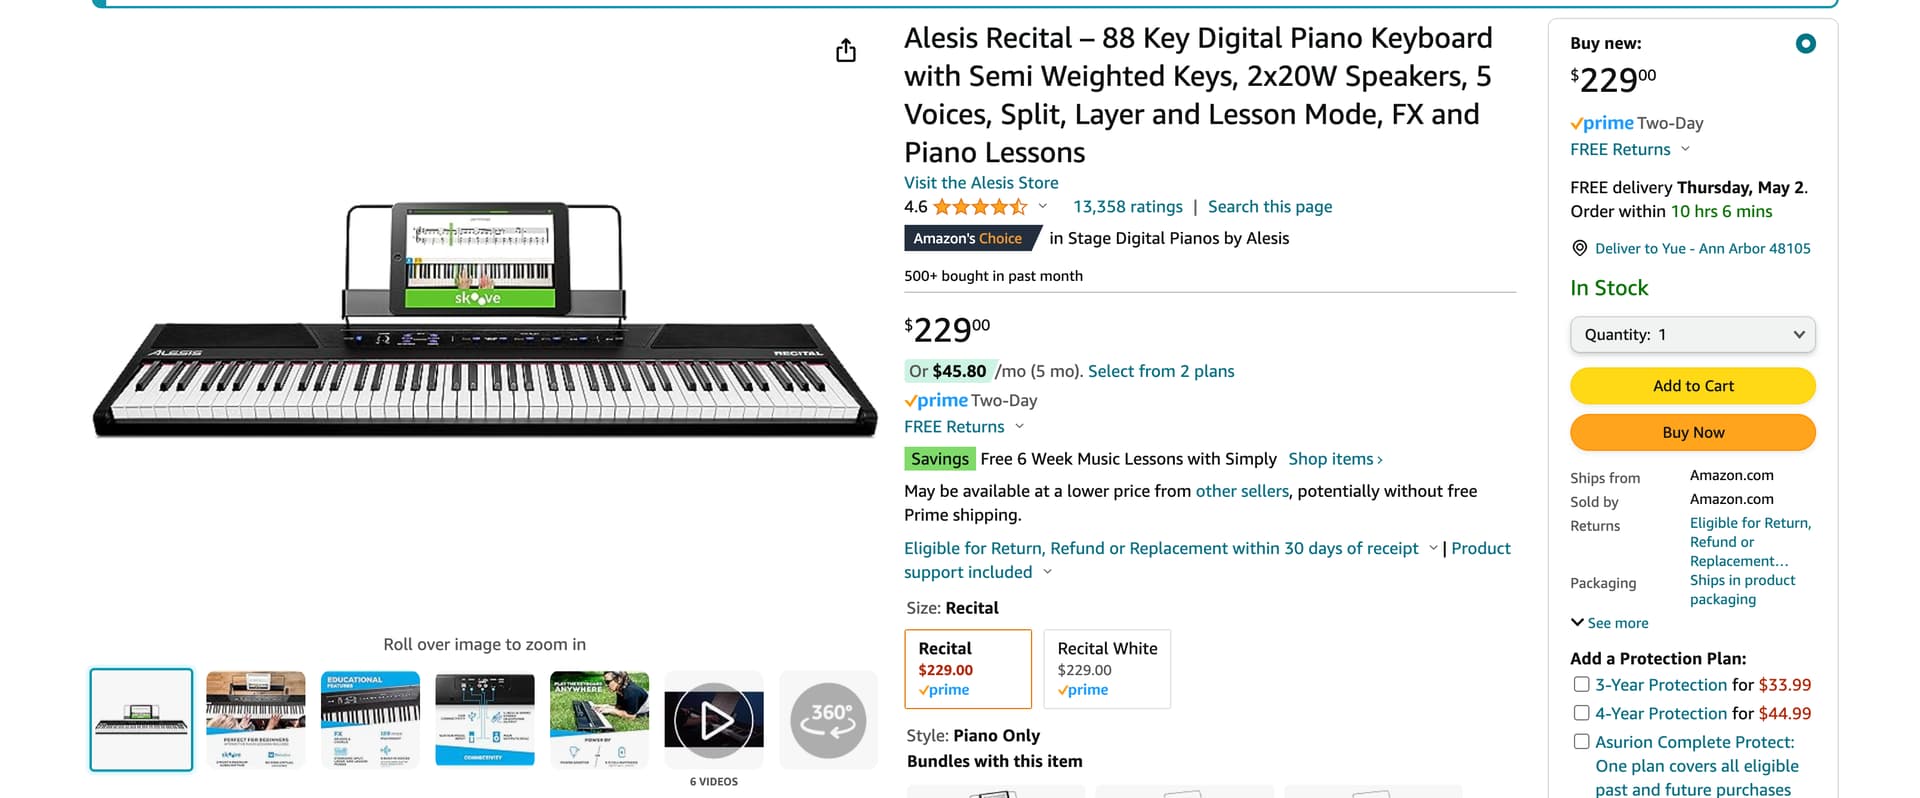Click the delivery location pin icon
Screen dimensions: 1920x798
click(x=1580, y=248)
